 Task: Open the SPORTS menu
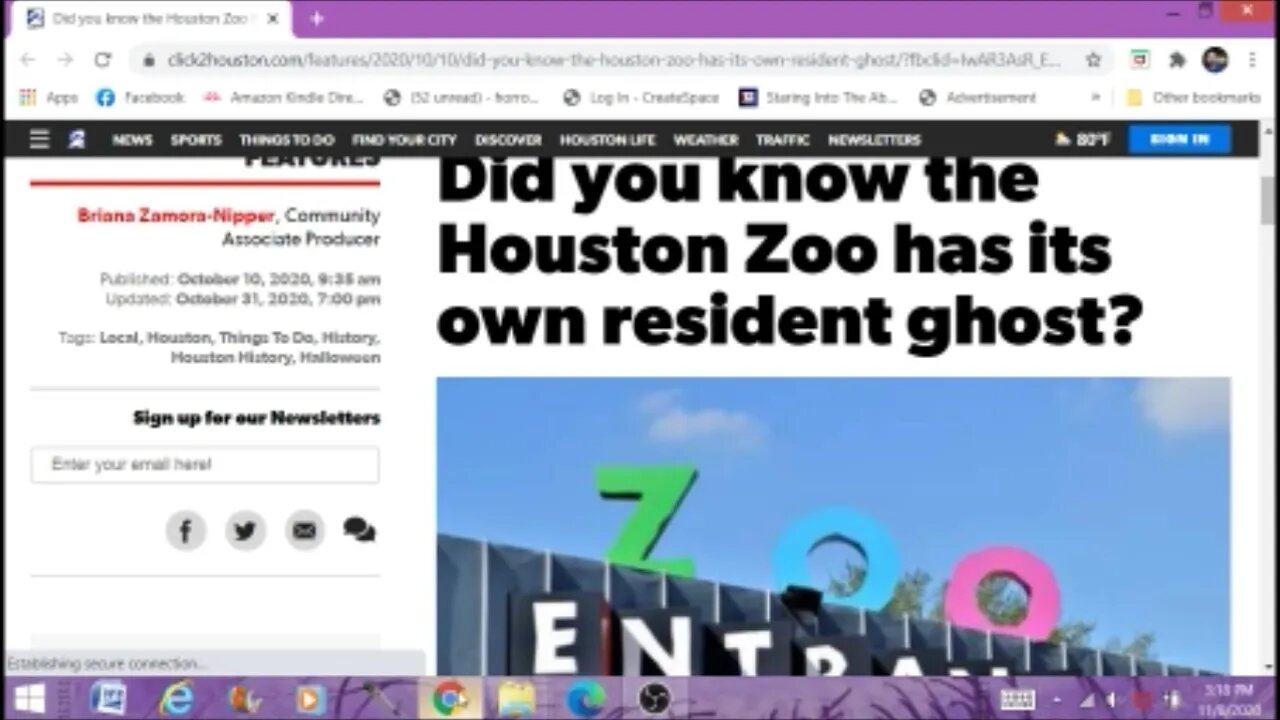click(x=196, y=140)
